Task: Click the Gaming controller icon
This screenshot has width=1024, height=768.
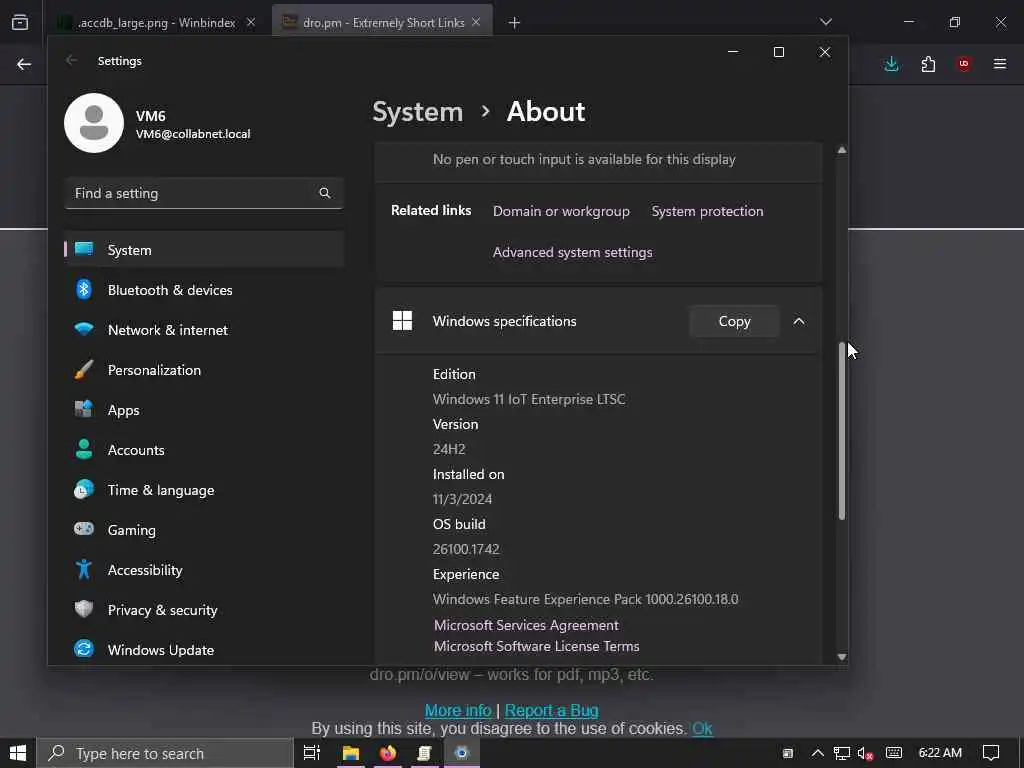Action: point(84,528)
